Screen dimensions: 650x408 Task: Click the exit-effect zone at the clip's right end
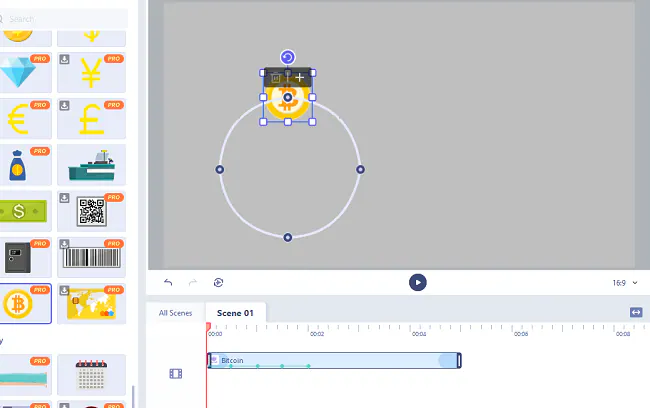448,360
